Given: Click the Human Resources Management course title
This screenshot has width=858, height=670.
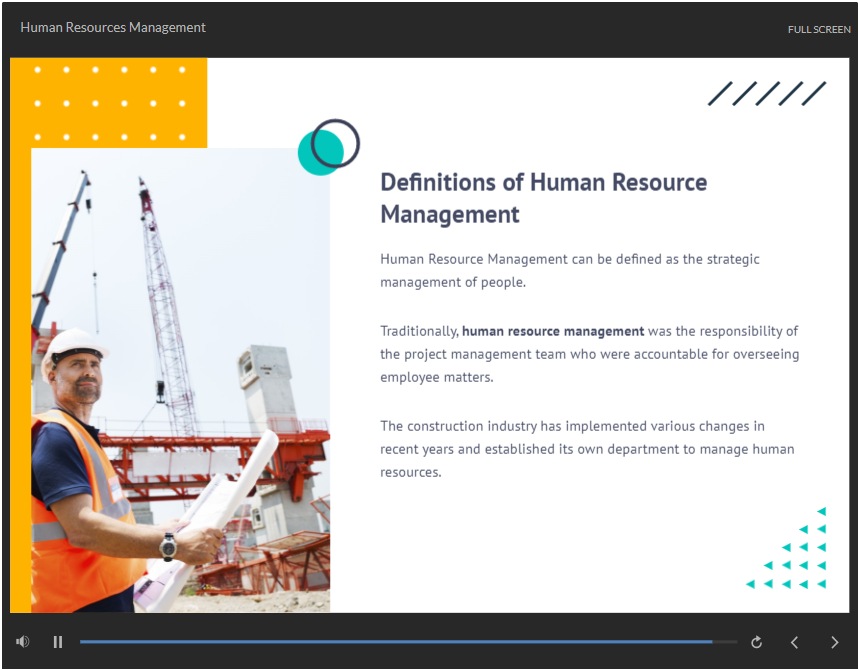Looking at the screenshot, I should (x=112, y=27).
